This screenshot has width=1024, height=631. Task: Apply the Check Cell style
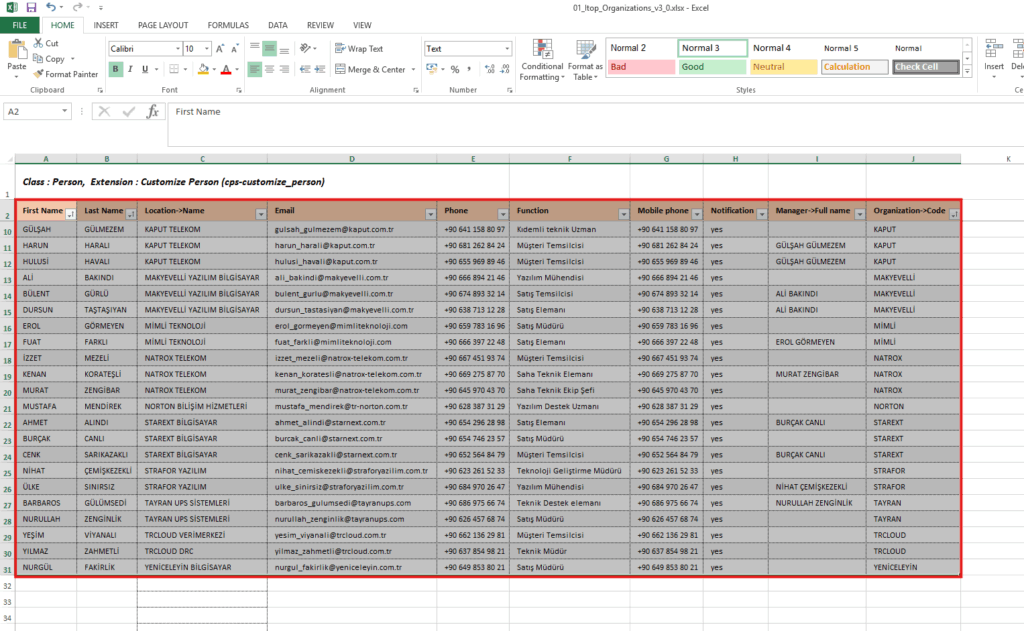(925, 67)
